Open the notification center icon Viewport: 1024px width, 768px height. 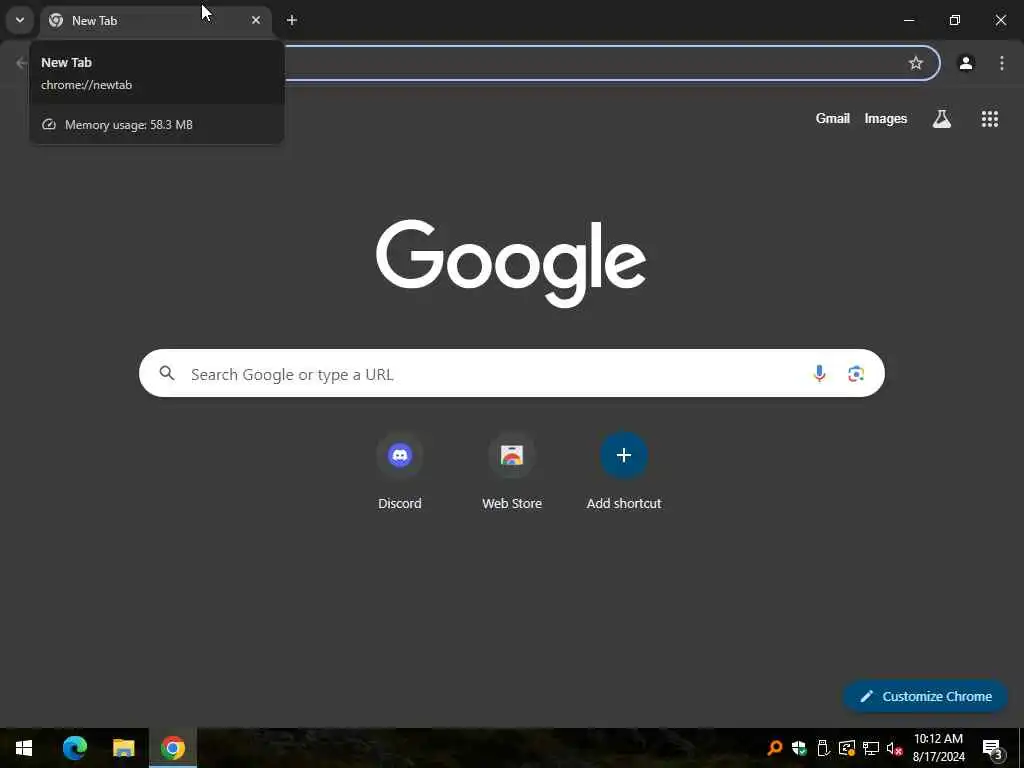pyautogui.click(x=992, y=748)
